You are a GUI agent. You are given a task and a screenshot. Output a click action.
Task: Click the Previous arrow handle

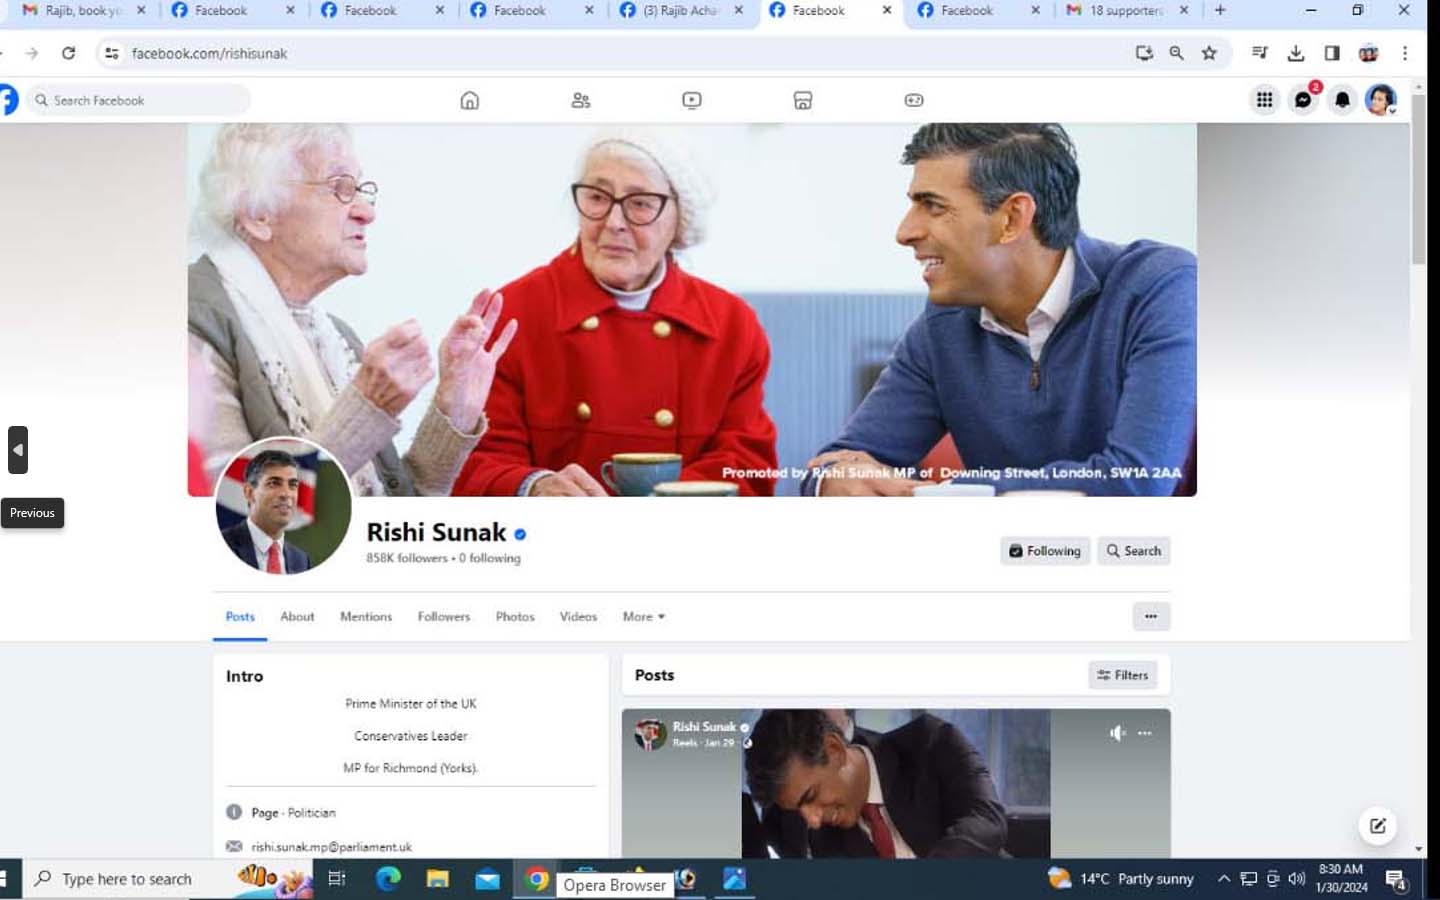[x=18, y=450]
